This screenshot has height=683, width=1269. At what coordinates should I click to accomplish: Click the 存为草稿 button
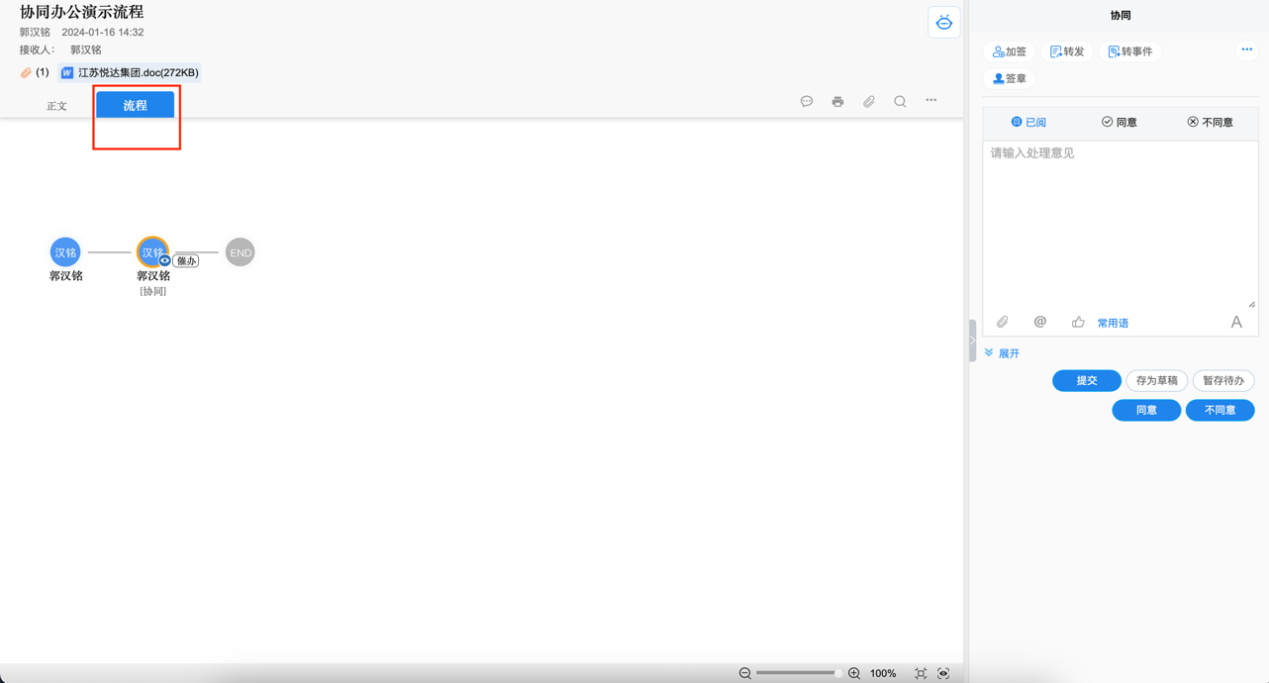pos(1157,380)
